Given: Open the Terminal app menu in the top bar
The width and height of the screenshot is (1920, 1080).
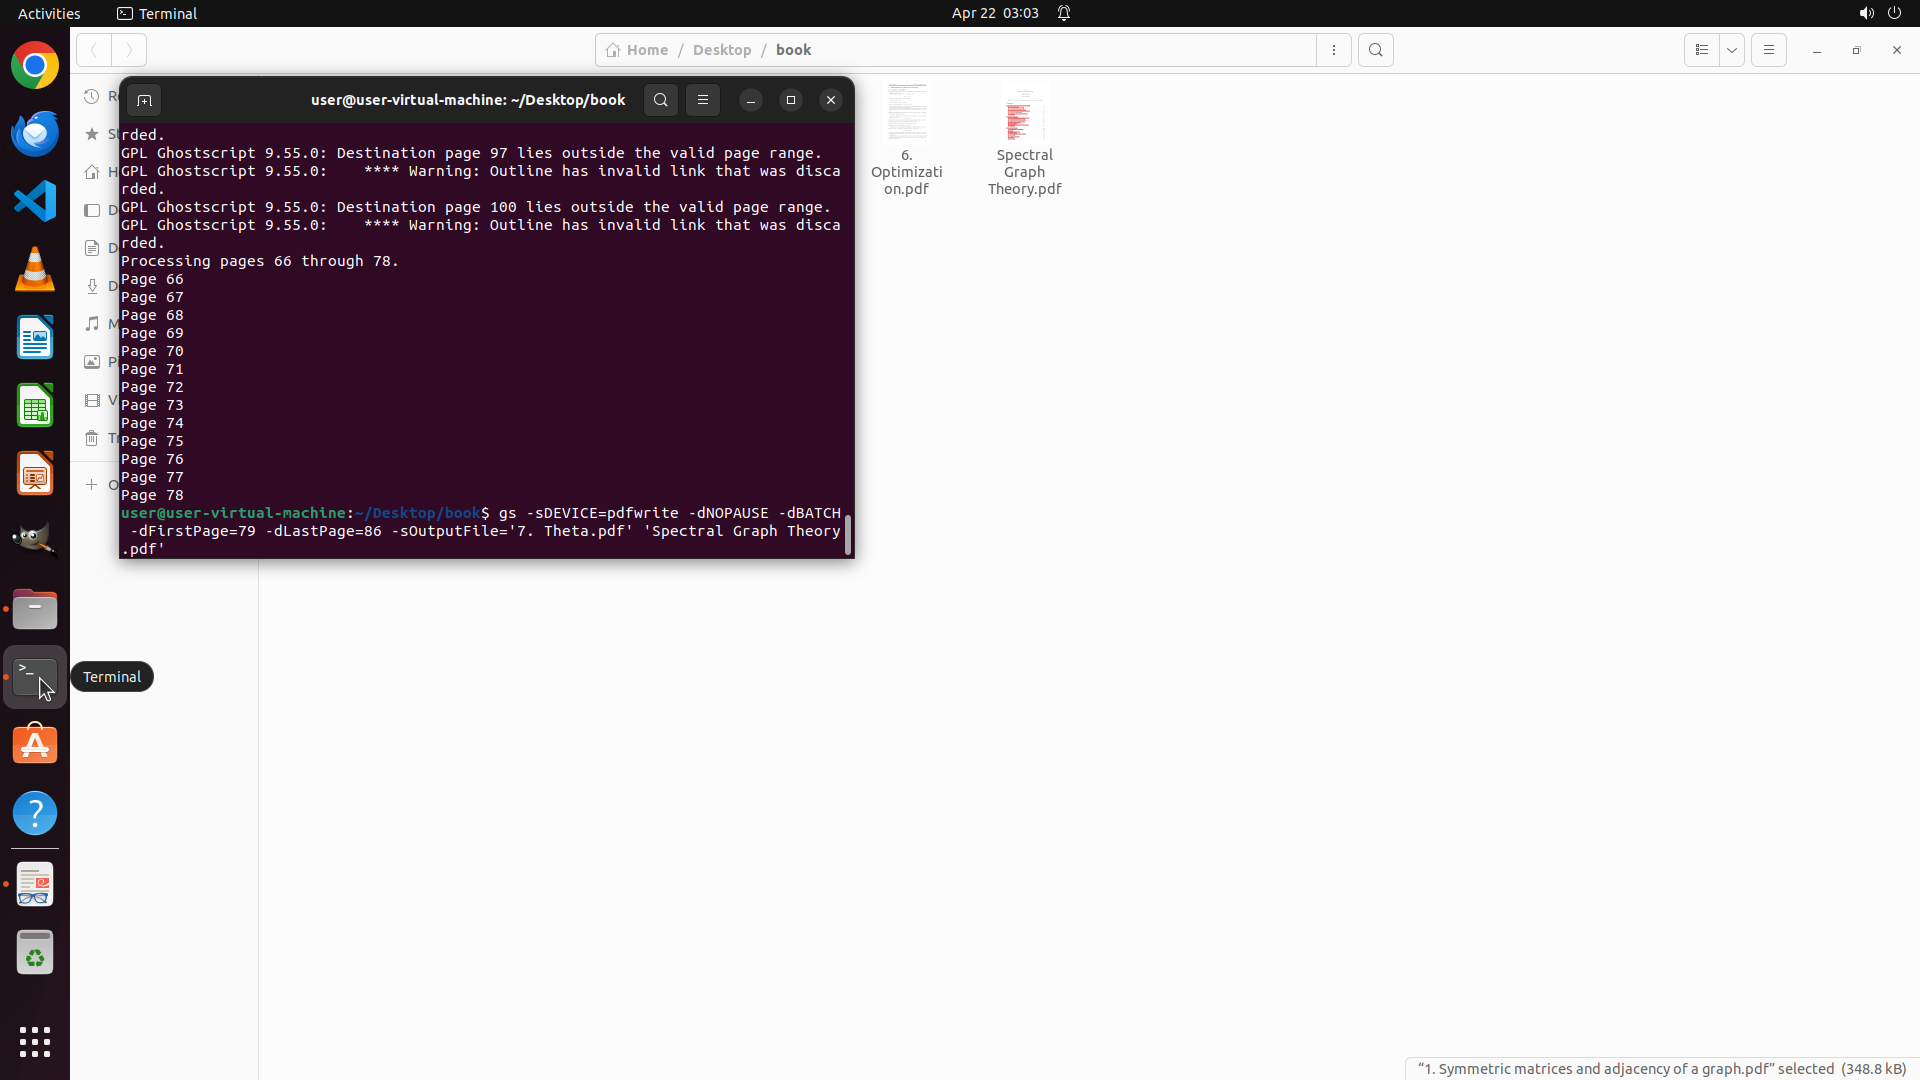Looking at the screenshot, I should point(157,13).
